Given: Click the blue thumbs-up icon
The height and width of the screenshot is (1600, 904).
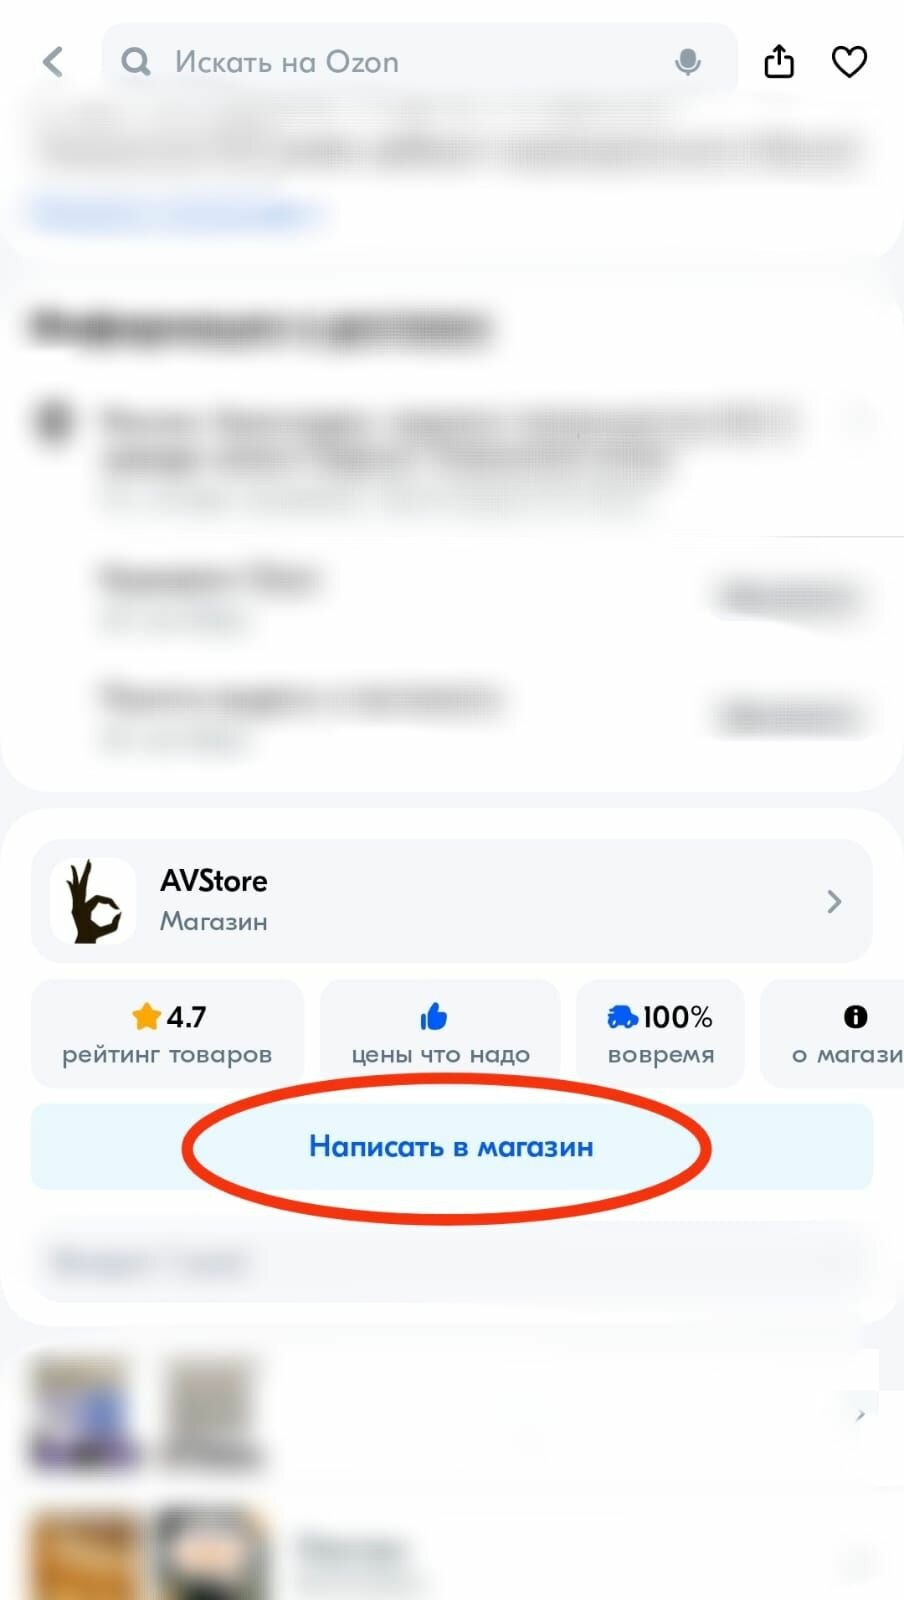Looking at the screenshot, I should 434,1017.
